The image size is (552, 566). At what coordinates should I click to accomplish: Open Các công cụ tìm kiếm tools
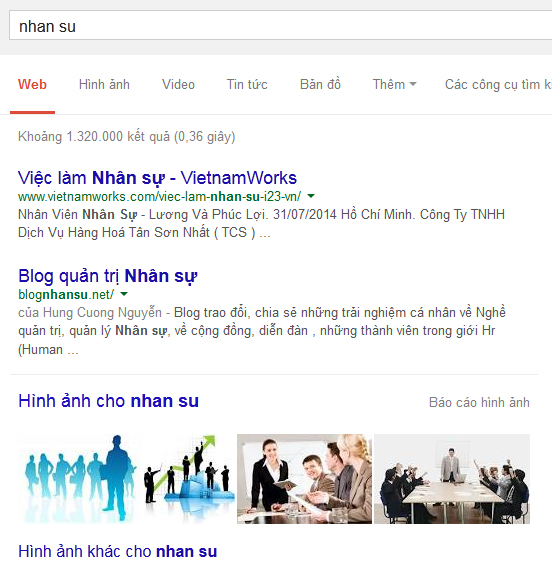(x=498, y=84)
